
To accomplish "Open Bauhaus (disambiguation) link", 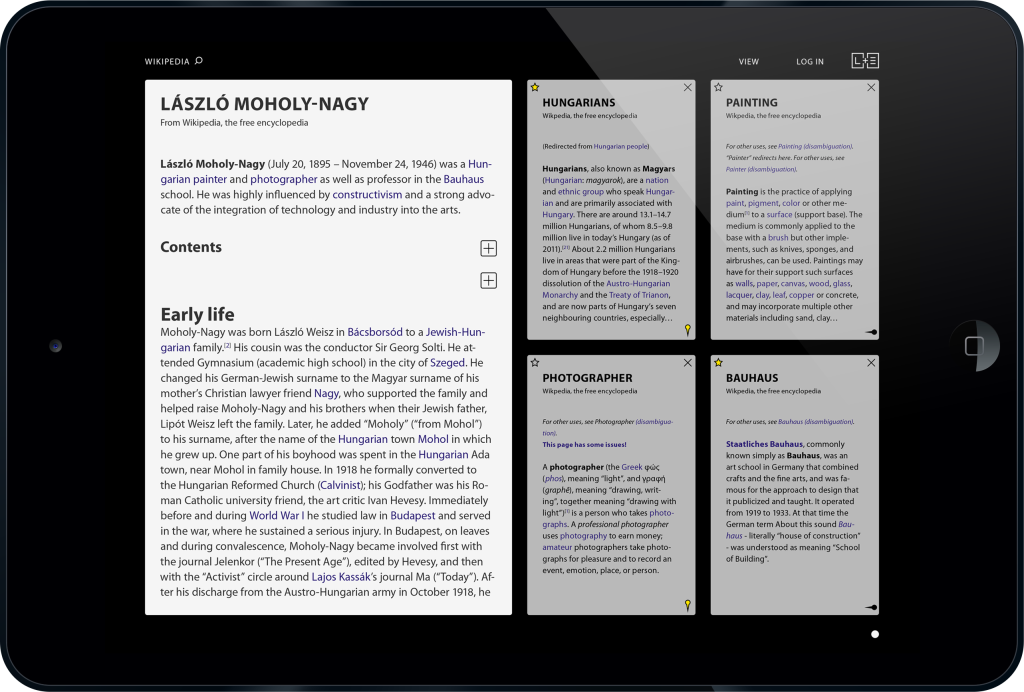I will coord(815,422).
